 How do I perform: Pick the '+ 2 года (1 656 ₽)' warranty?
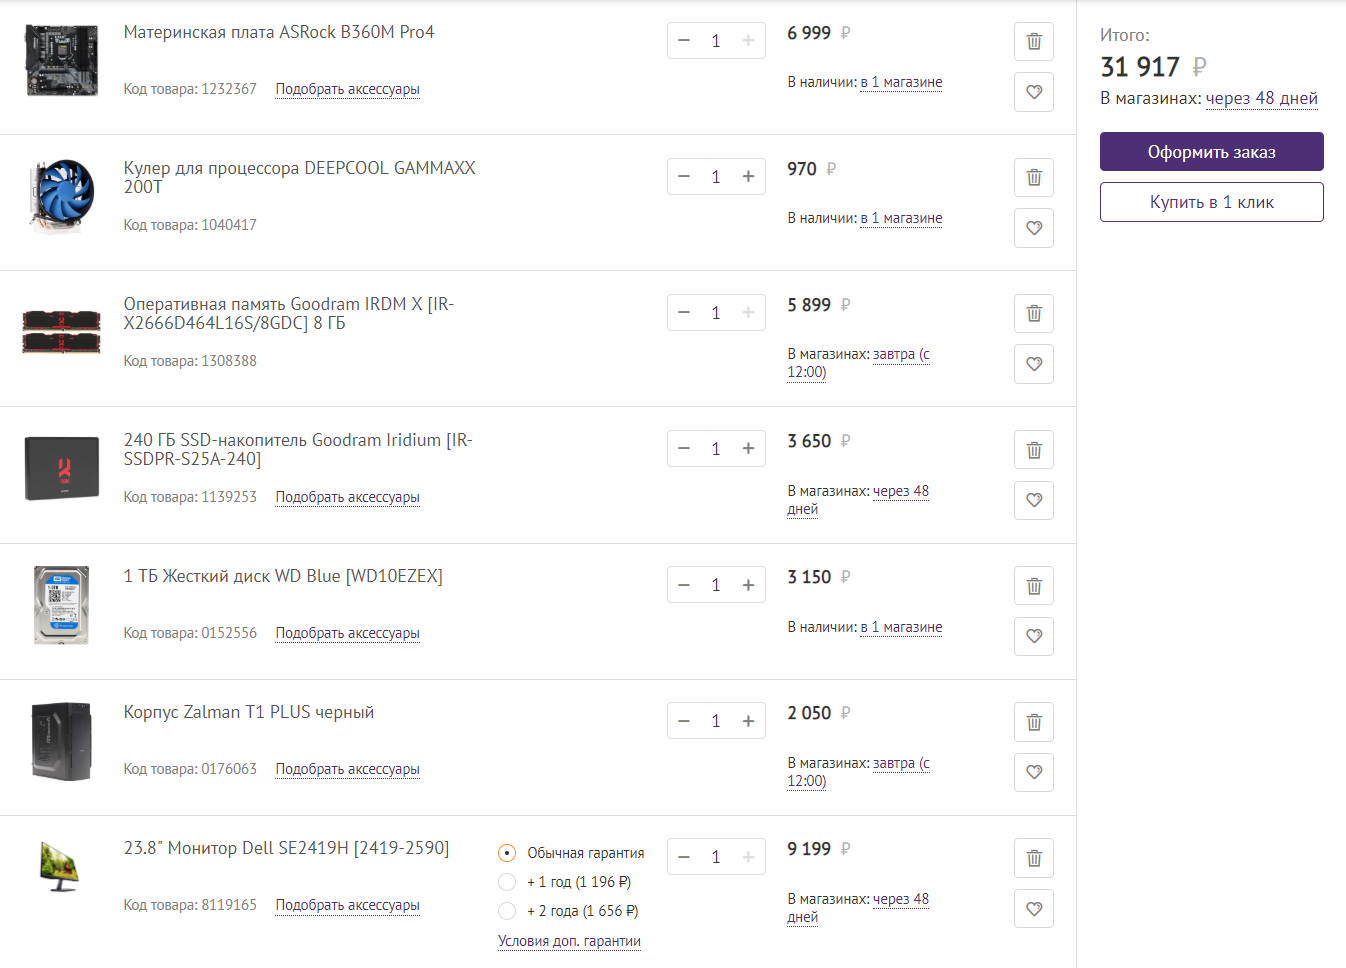[507, 911]
